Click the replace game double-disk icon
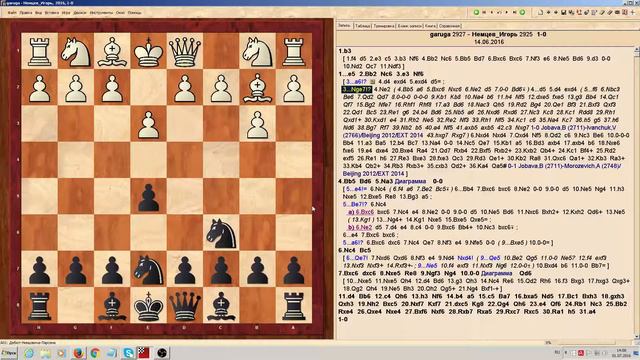This screenshot has height=360, width=640. click(571, 12)
